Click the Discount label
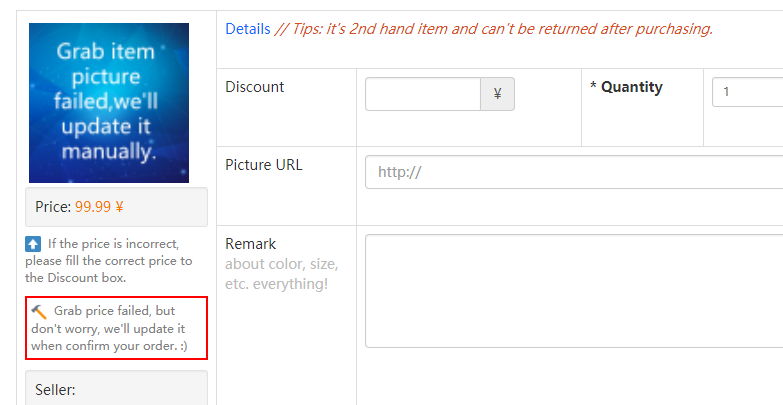Screen dimensions: 783x405 (x=255, y=87)
